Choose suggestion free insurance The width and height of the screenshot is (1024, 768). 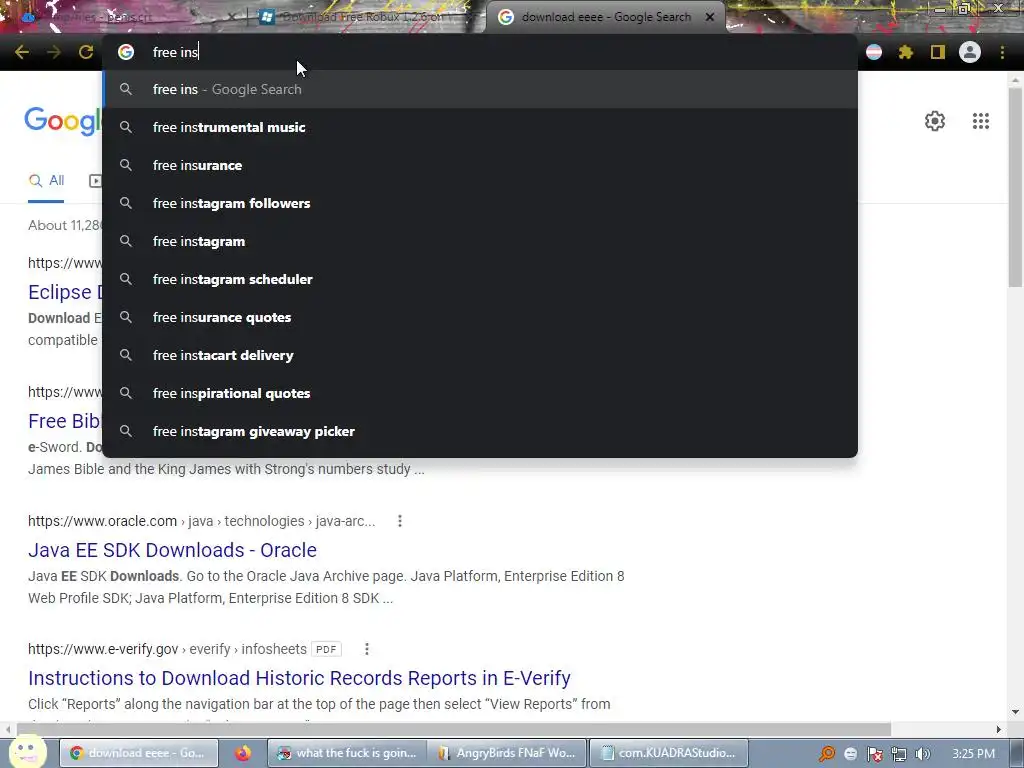click(480, 165)
